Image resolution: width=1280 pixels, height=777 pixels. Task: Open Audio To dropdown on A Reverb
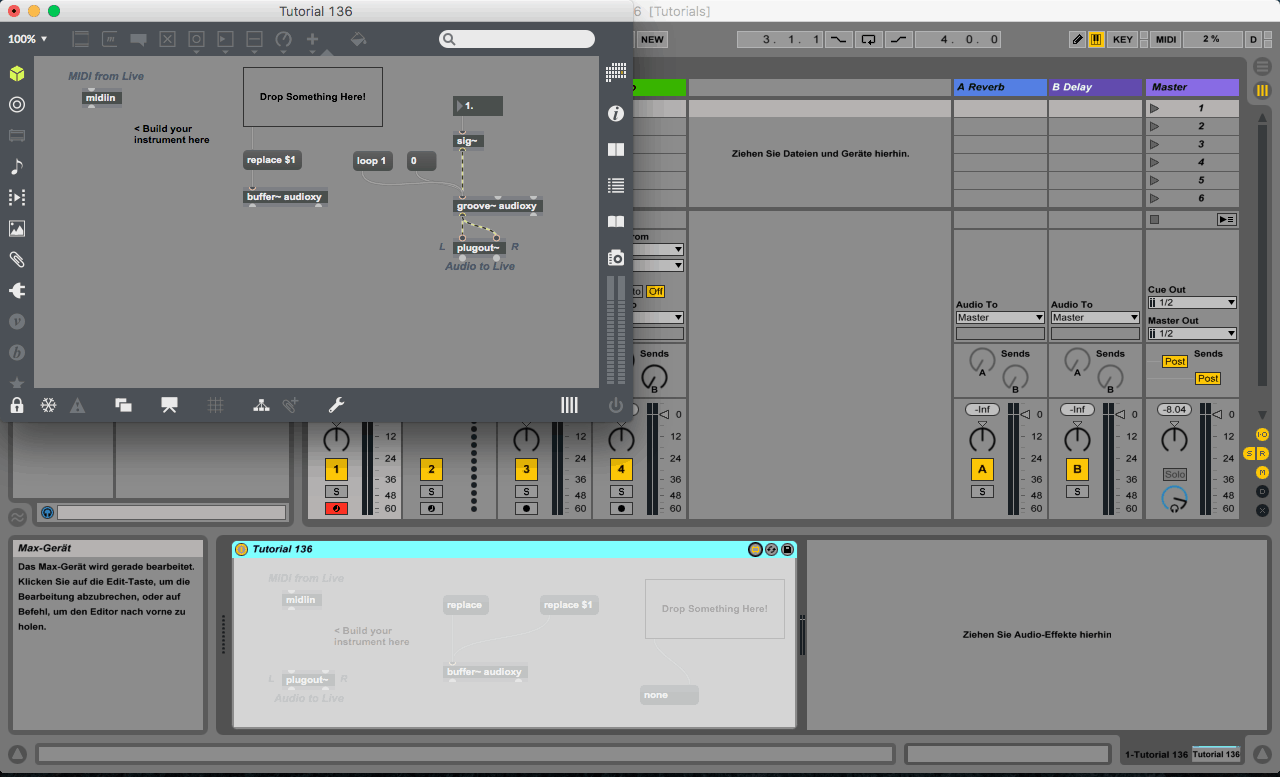point(1000,318)
